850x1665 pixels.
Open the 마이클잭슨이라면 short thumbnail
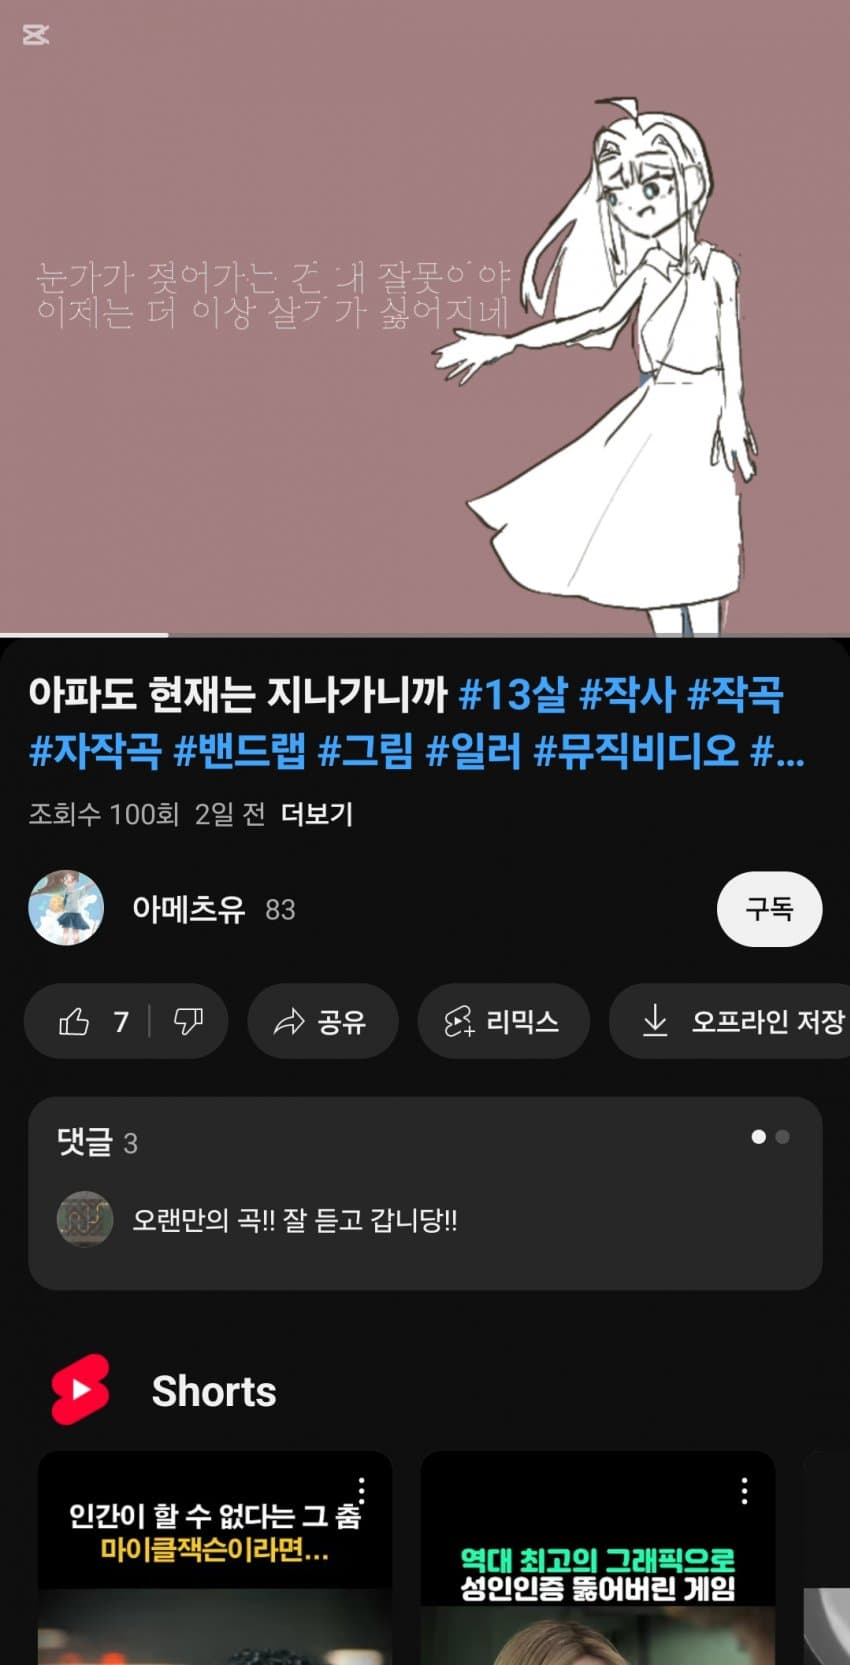(x=215, y=1558)
